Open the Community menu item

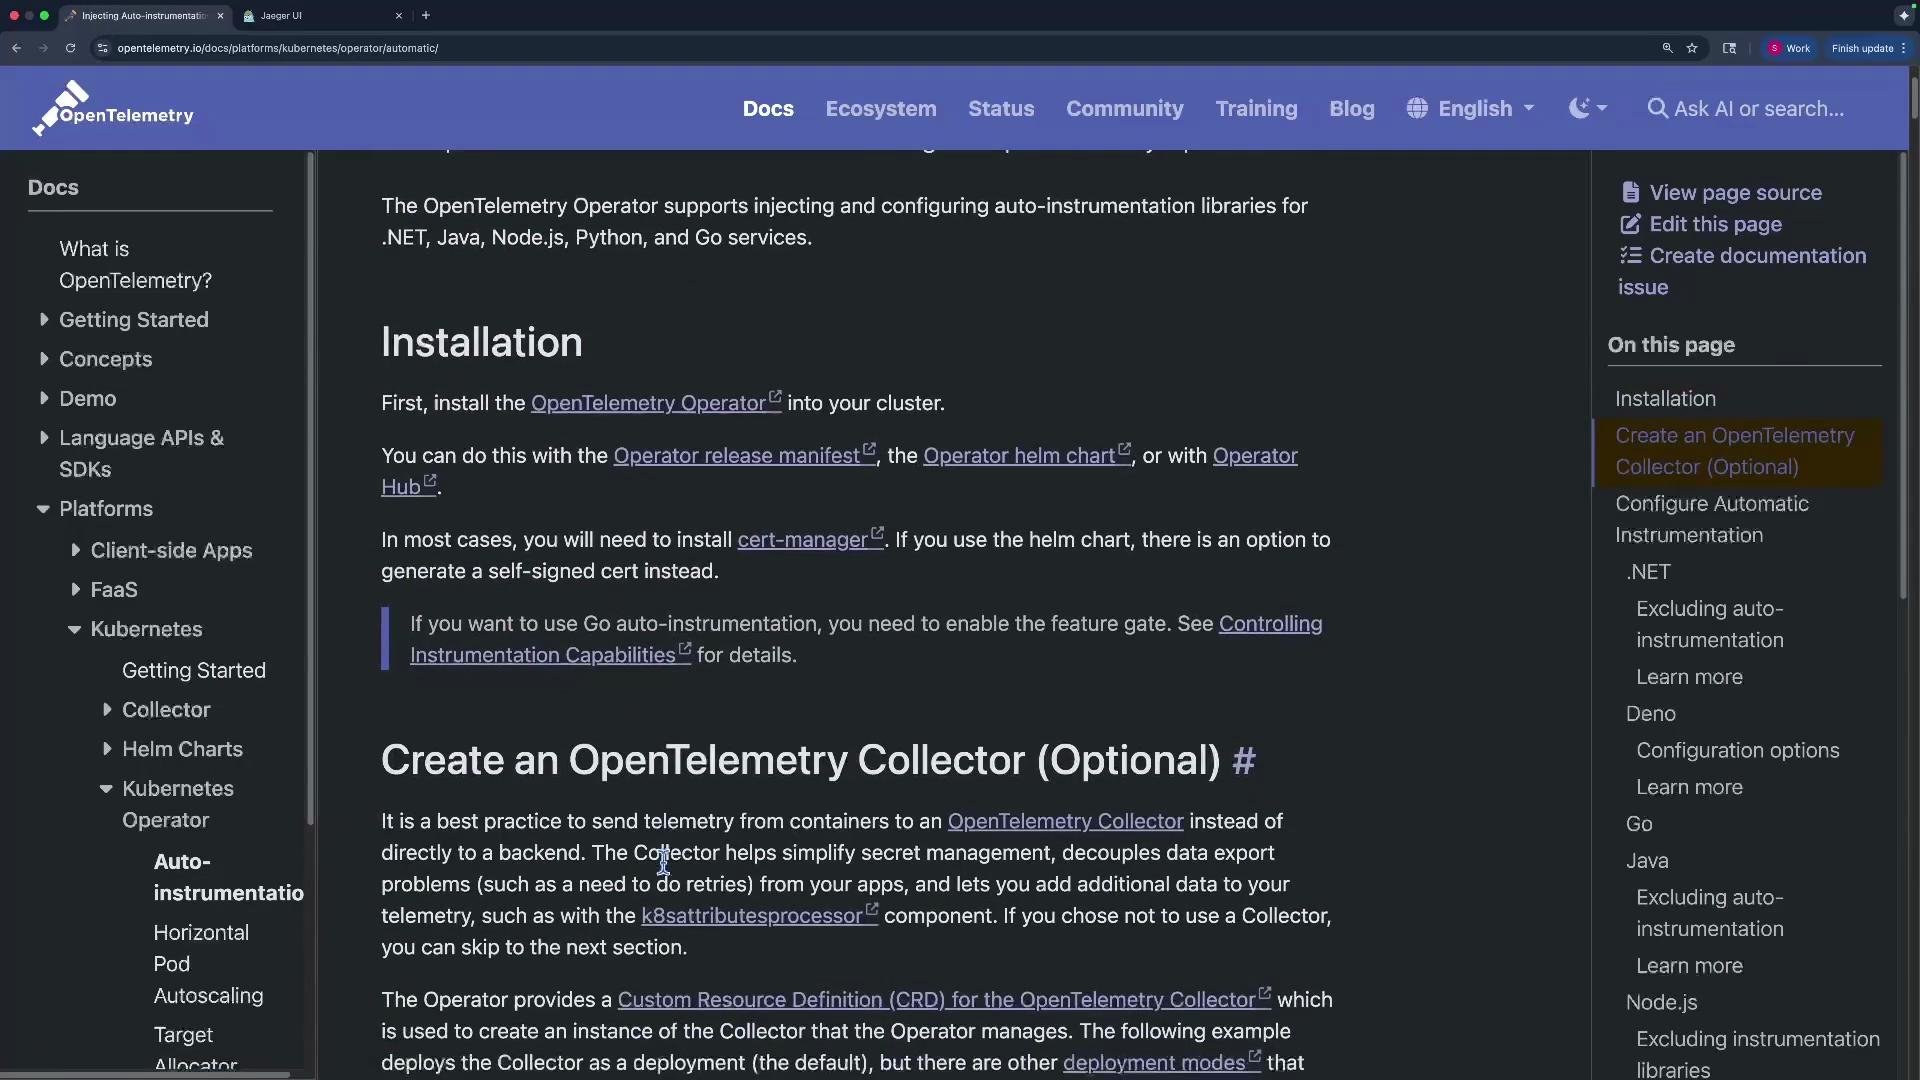(x=1125, y=108)
